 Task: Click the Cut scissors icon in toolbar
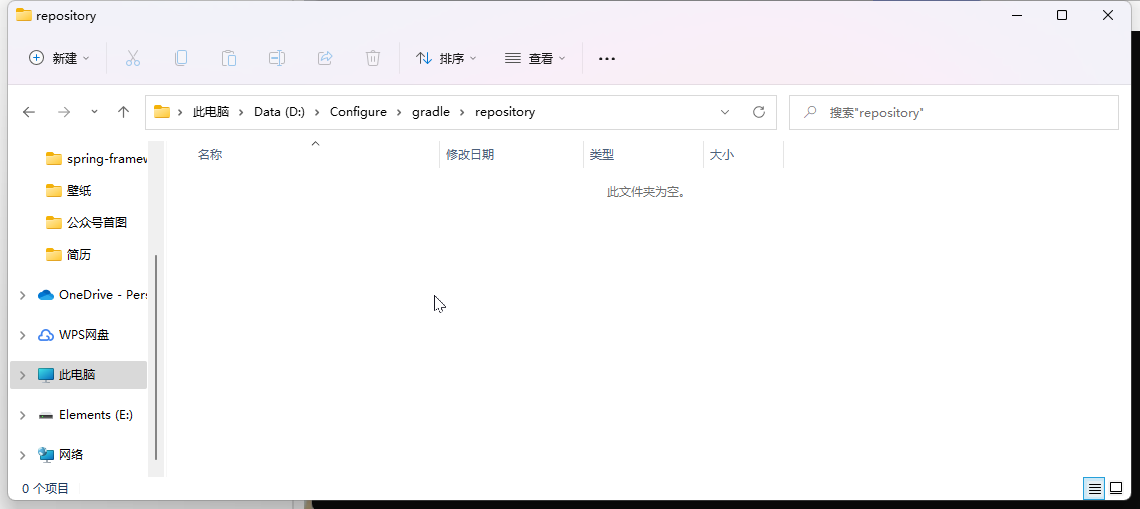133,58
